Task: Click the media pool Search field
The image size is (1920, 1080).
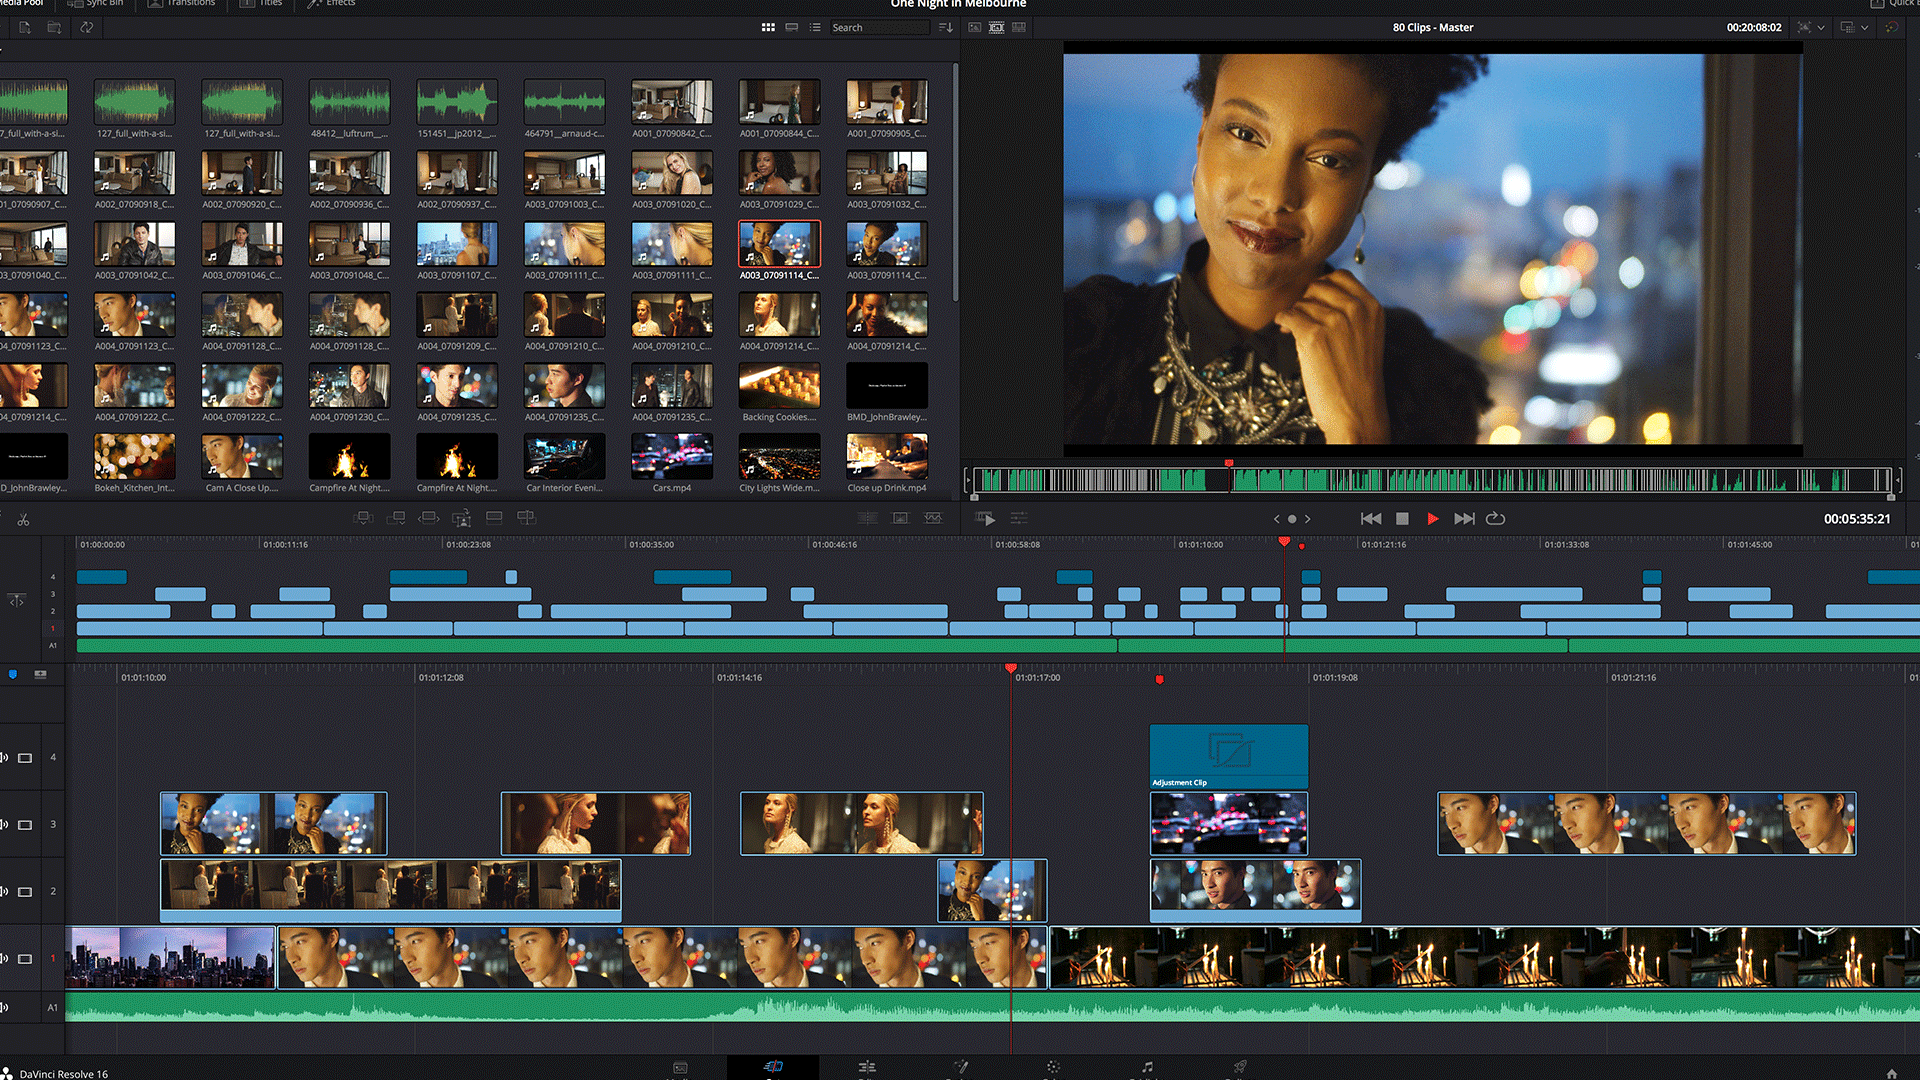Action: (x=880, y=28)
